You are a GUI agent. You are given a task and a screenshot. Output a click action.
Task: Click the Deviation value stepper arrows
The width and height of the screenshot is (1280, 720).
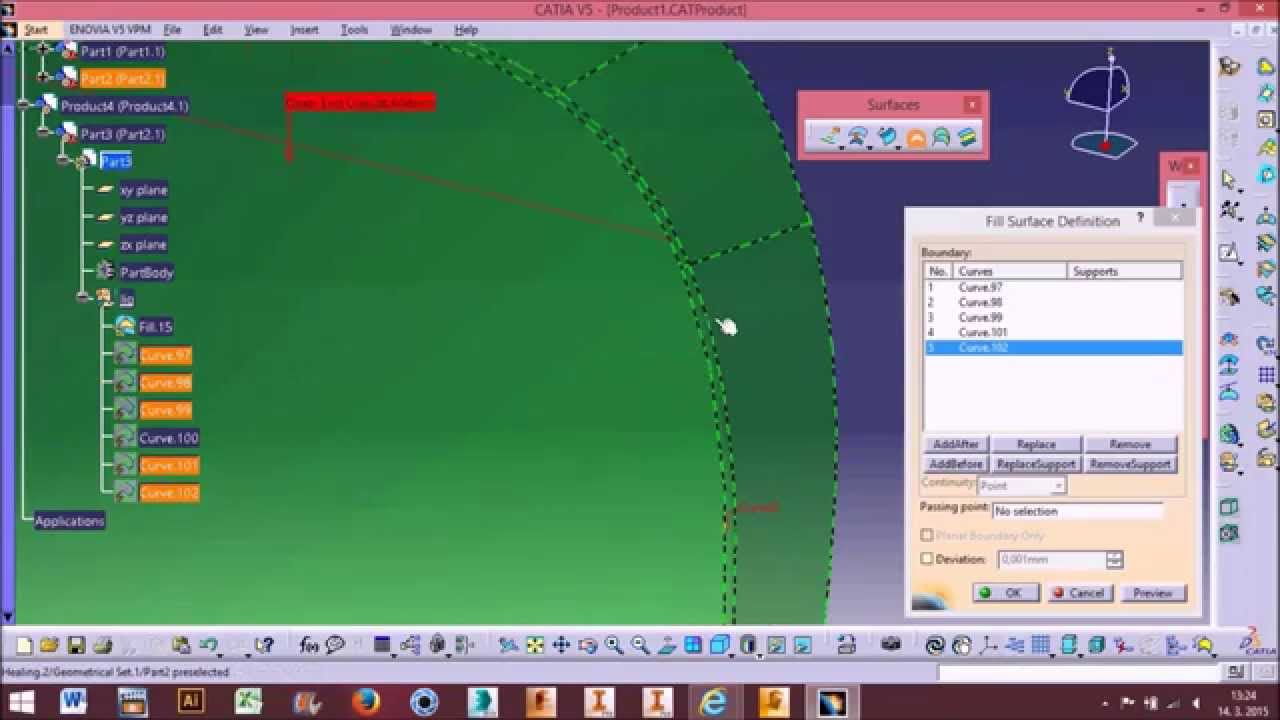click(1115, 560)
